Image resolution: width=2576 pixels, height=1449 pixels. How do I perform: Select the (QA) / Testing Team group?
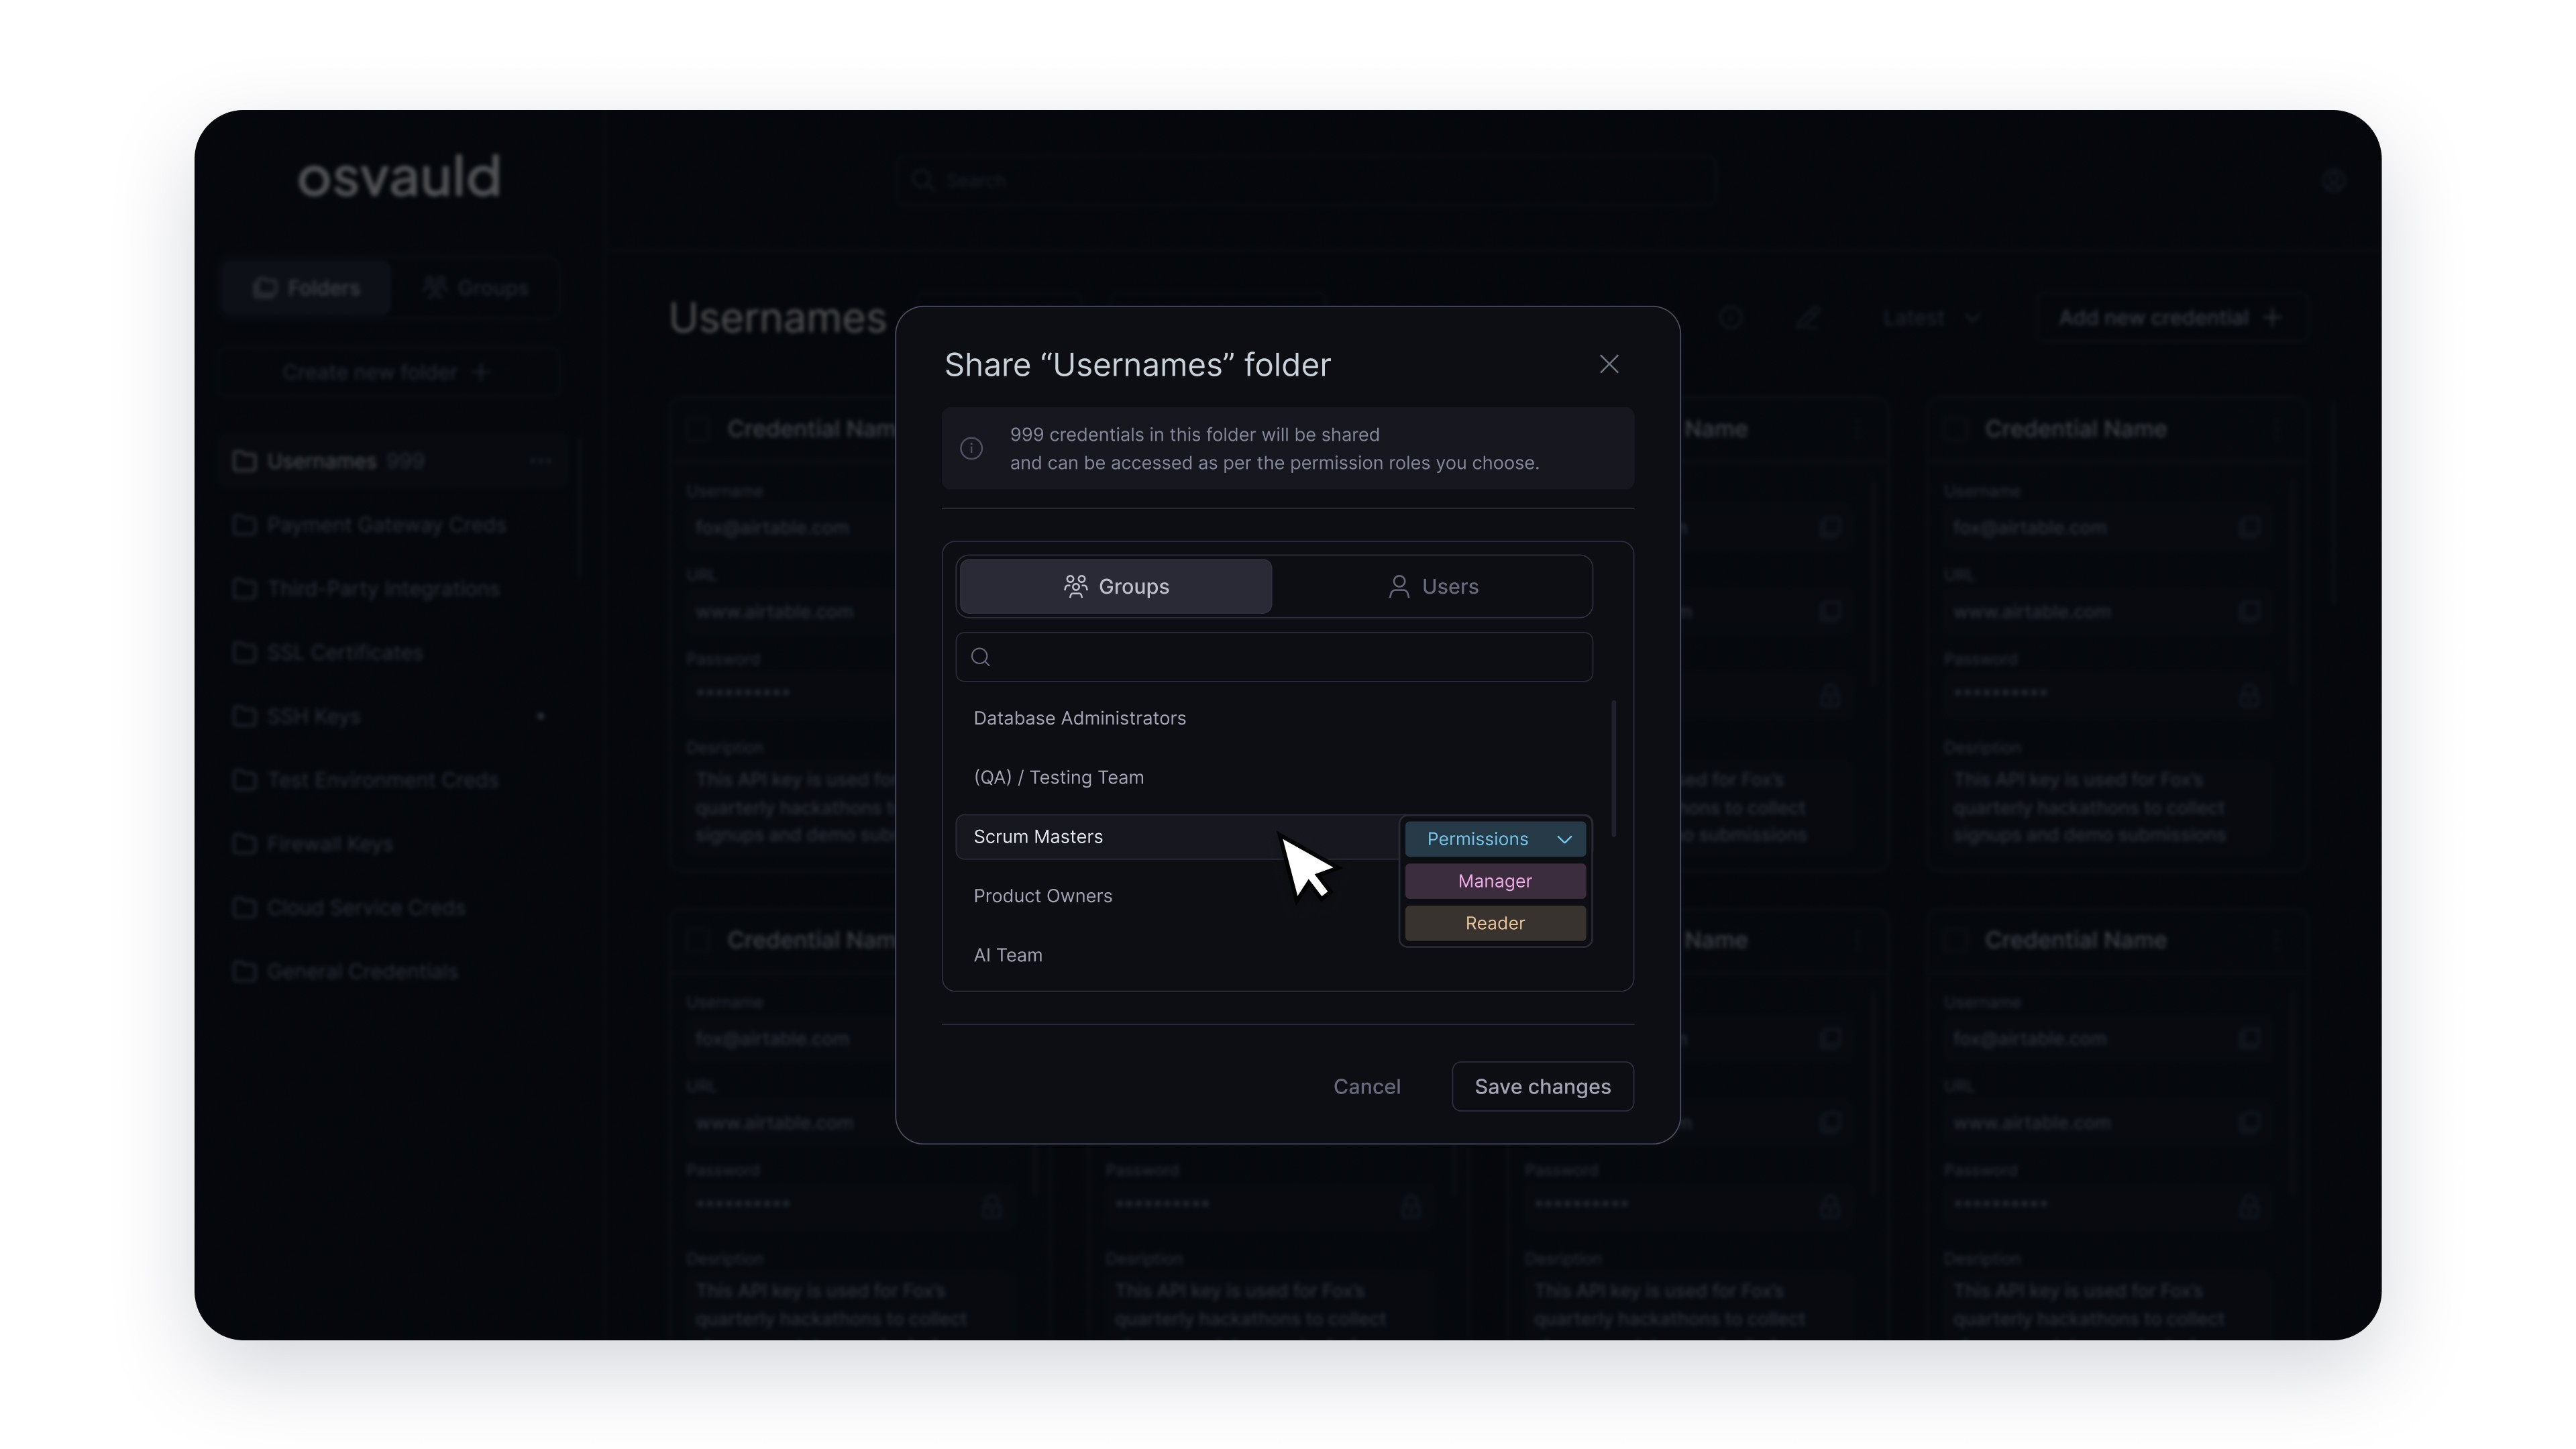click(1058, 777)
